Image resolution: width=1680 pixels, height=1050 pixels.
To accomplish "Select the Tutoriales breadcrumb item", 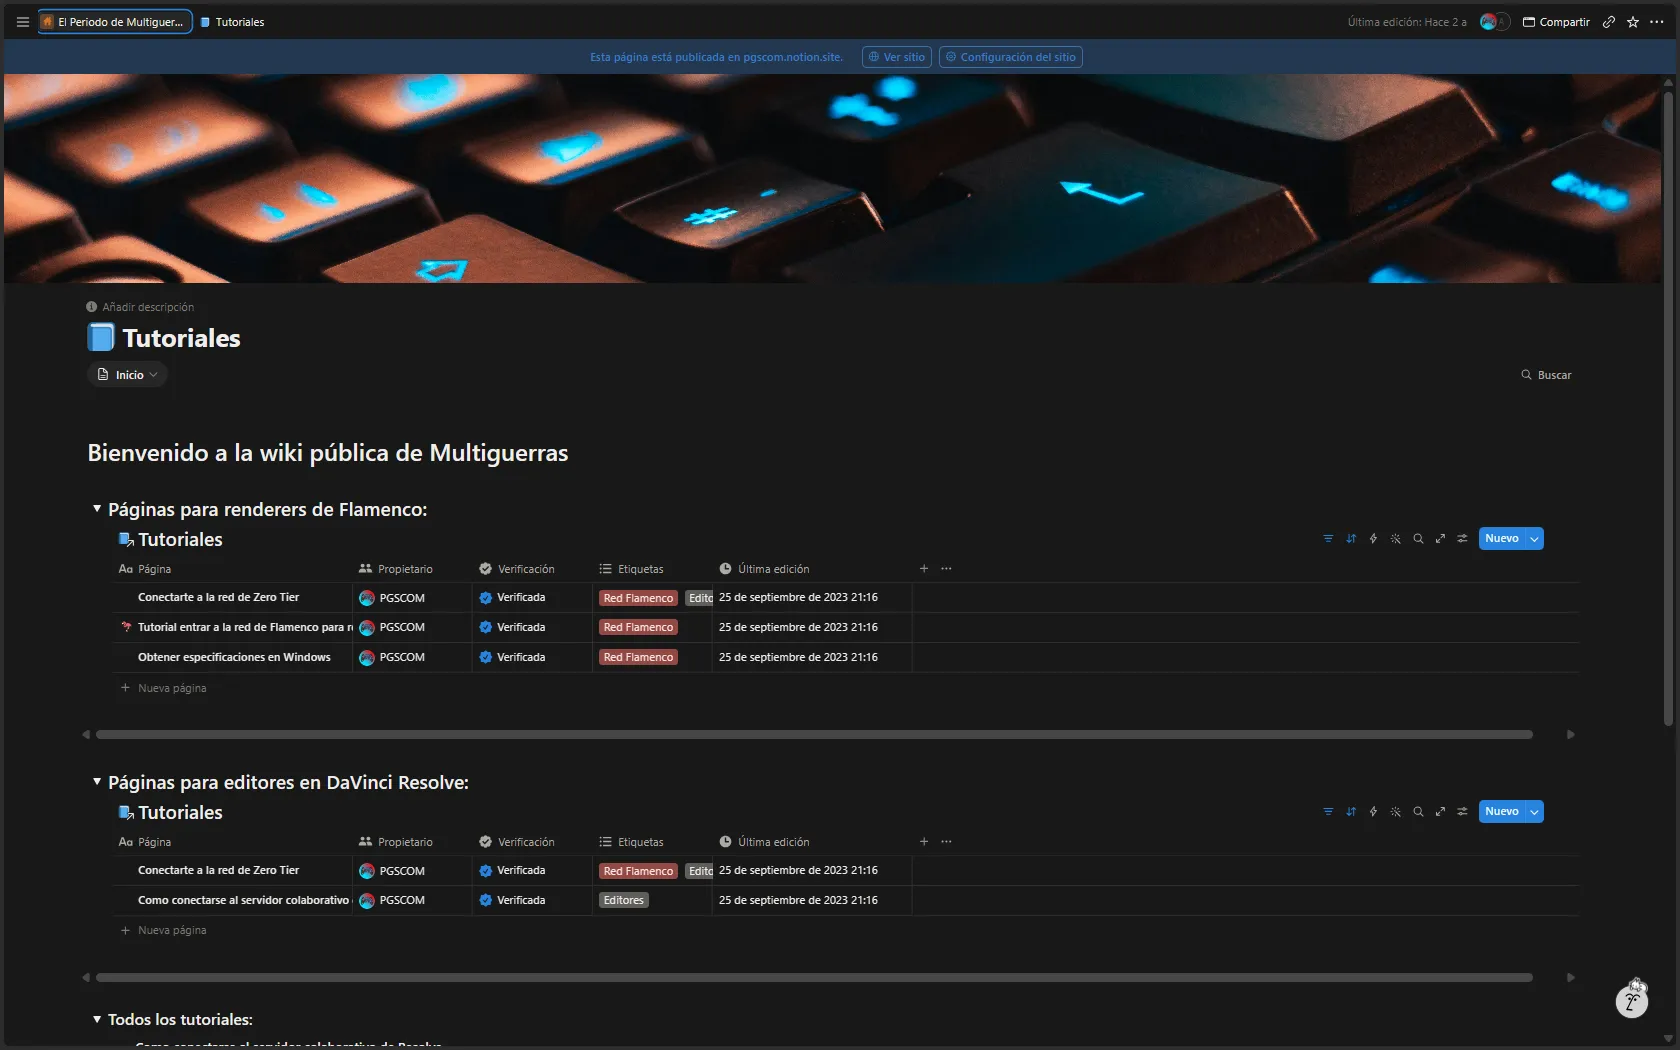I will [x=232, y=22].
